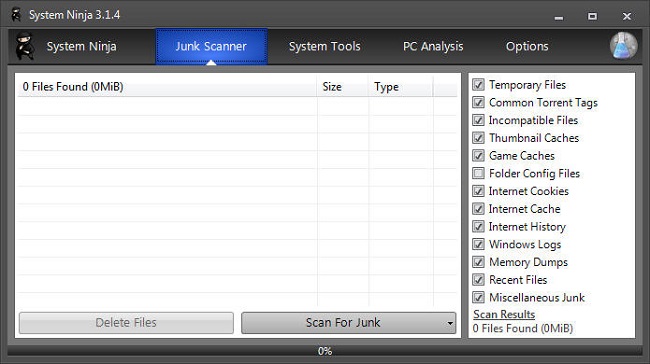Click the ninja logo icon in navigation bar
650x364 pixels.
pos(24,46)
